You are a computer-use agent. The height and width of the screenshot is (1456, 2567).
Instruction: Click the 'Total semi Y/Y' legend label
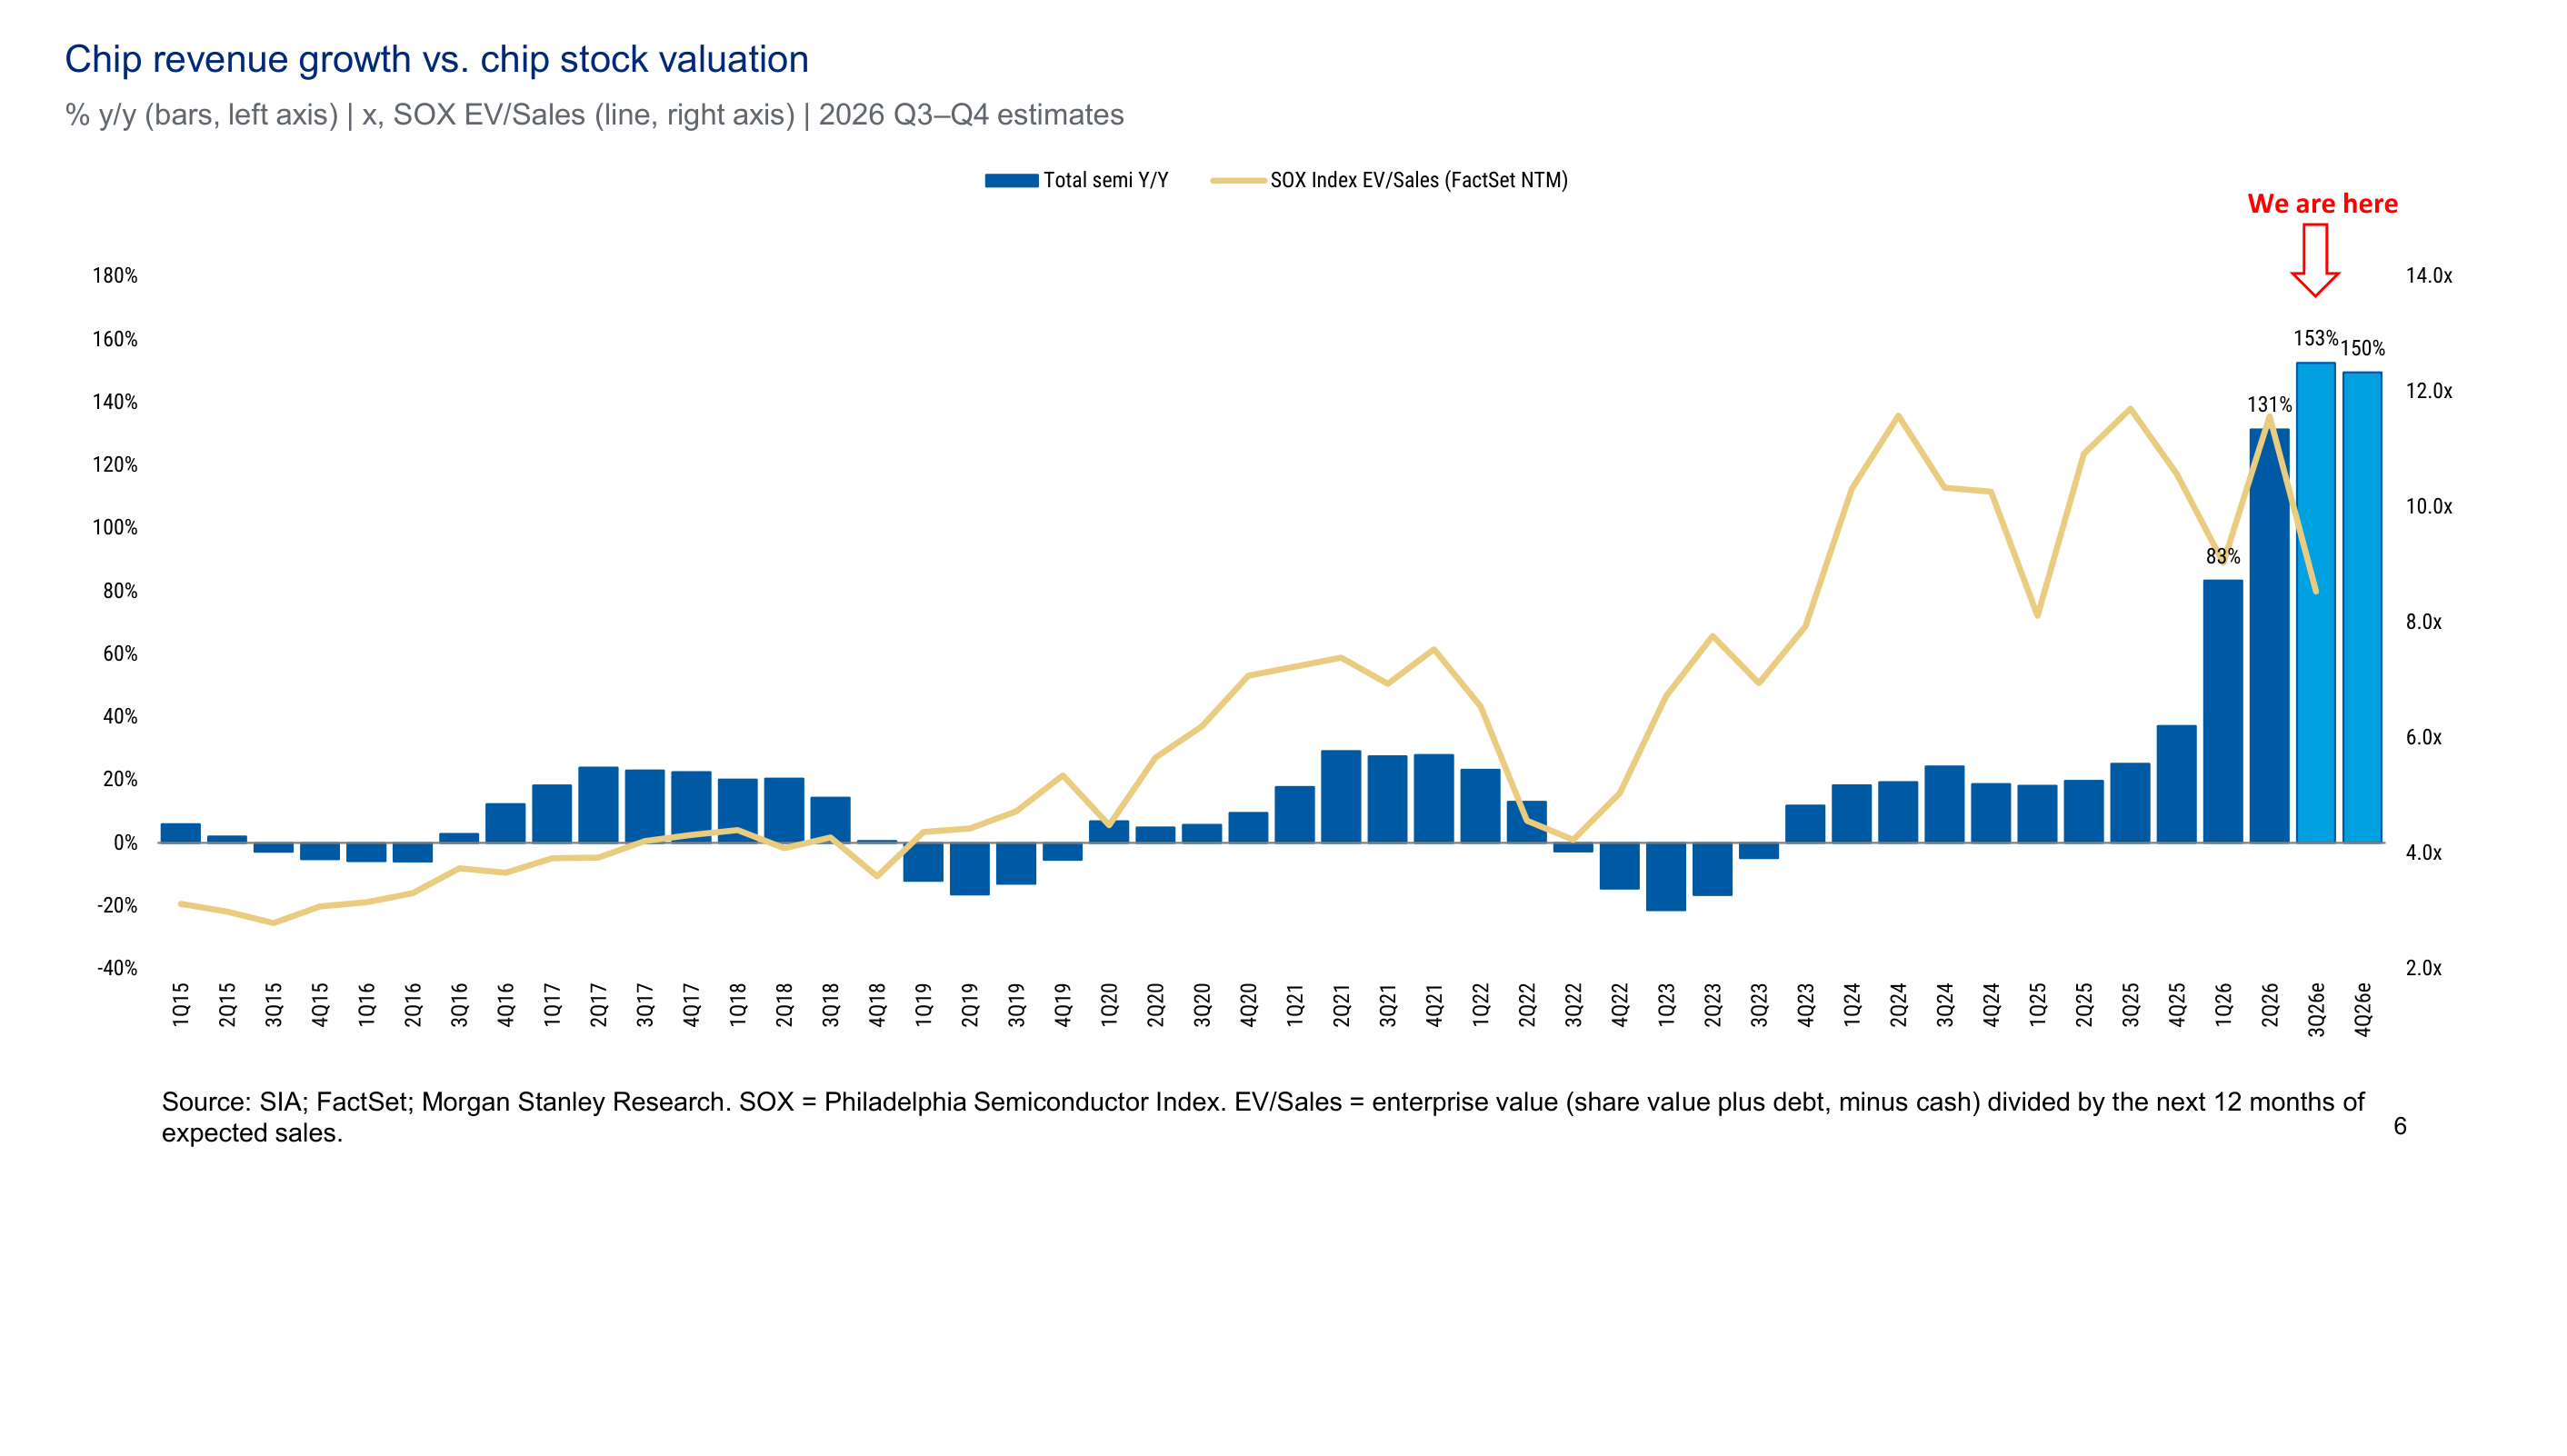[x=1106, y=180]
